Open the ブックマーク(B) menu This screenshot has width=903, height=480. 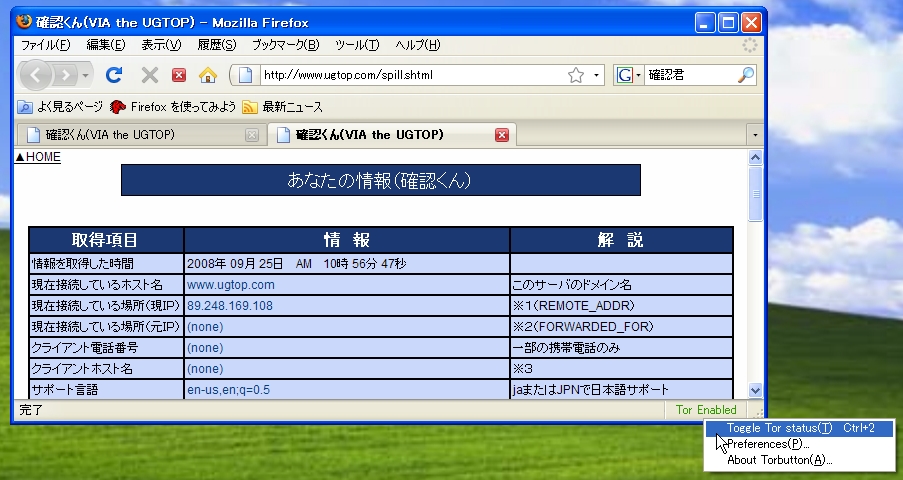(286, 45)
